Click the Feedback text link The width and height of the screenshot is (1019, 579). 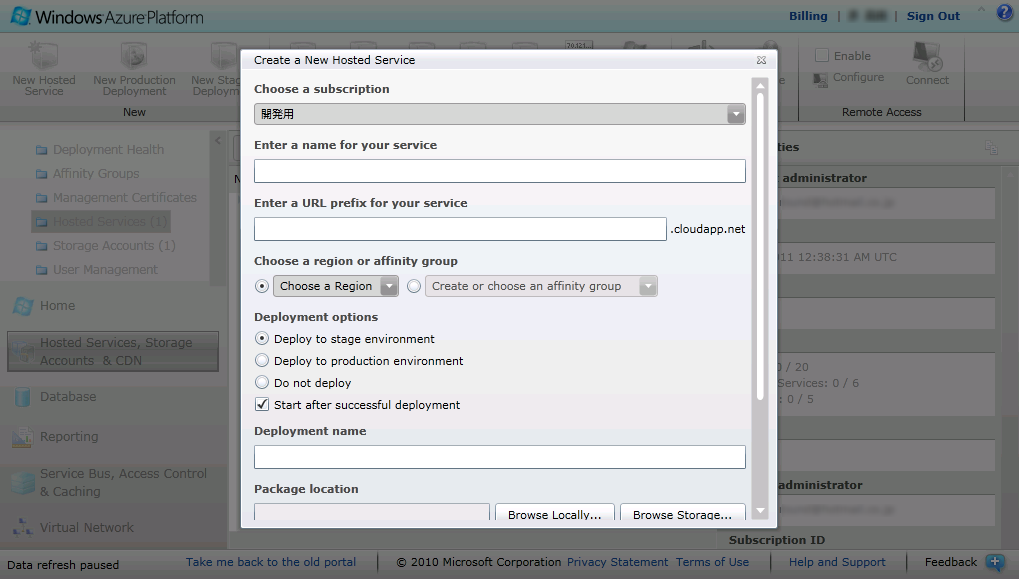click(x=951, y=563)
